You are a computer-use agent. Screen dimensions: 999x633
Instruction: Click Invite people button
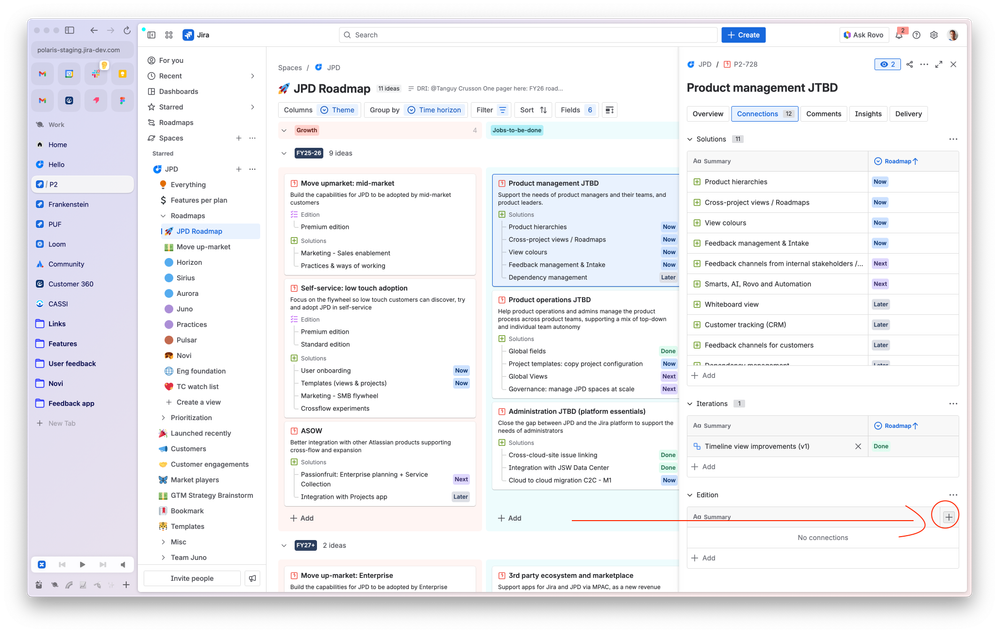[x=192, y=579]
